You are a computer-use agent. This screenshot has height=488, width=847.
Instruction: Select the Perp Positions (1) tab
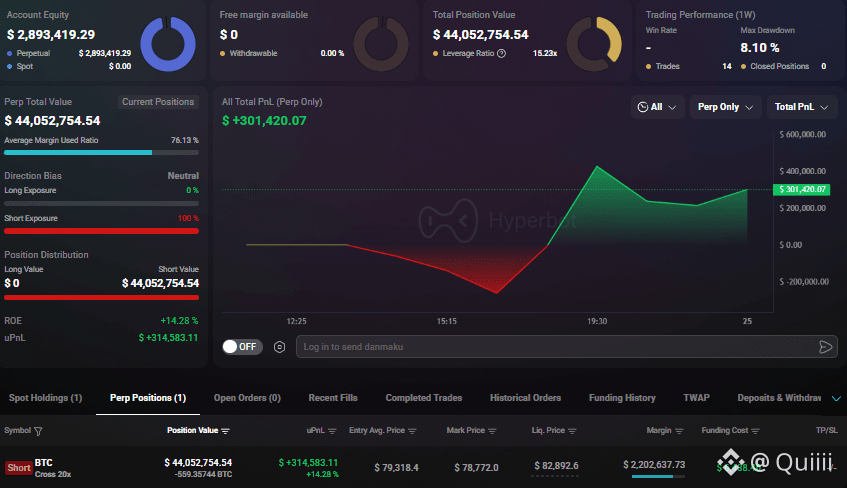click(x=148, y=398)
